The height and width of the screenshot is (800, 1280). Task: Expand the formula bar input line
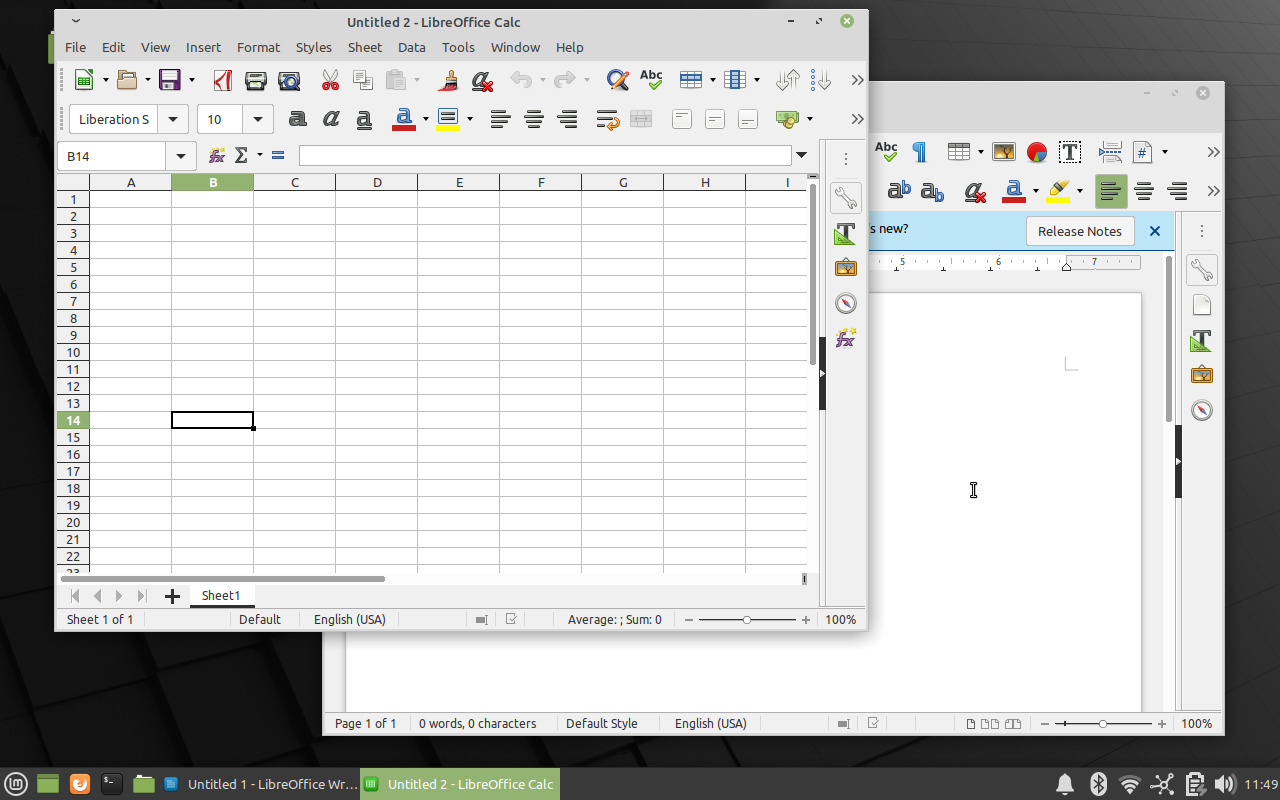tap(801, 156)
